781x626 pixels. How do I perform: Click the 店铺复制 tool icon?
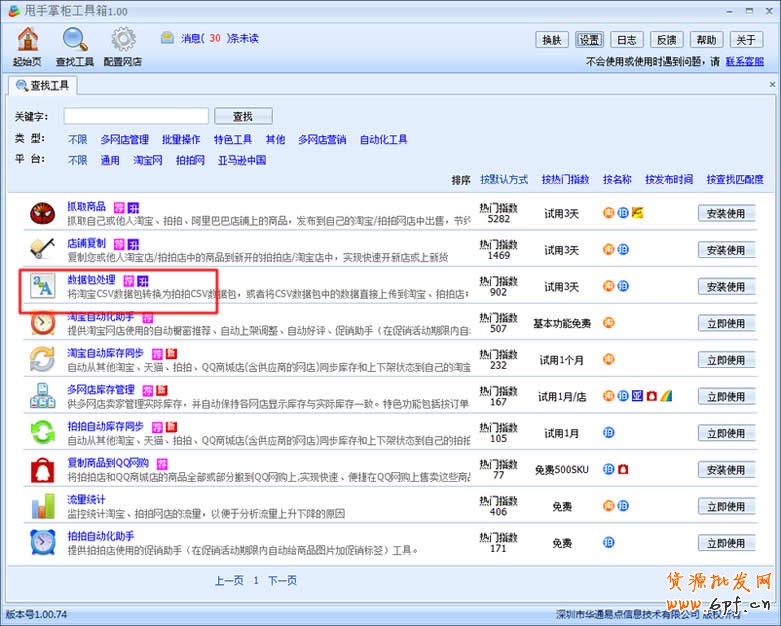[x=42, y=249]
